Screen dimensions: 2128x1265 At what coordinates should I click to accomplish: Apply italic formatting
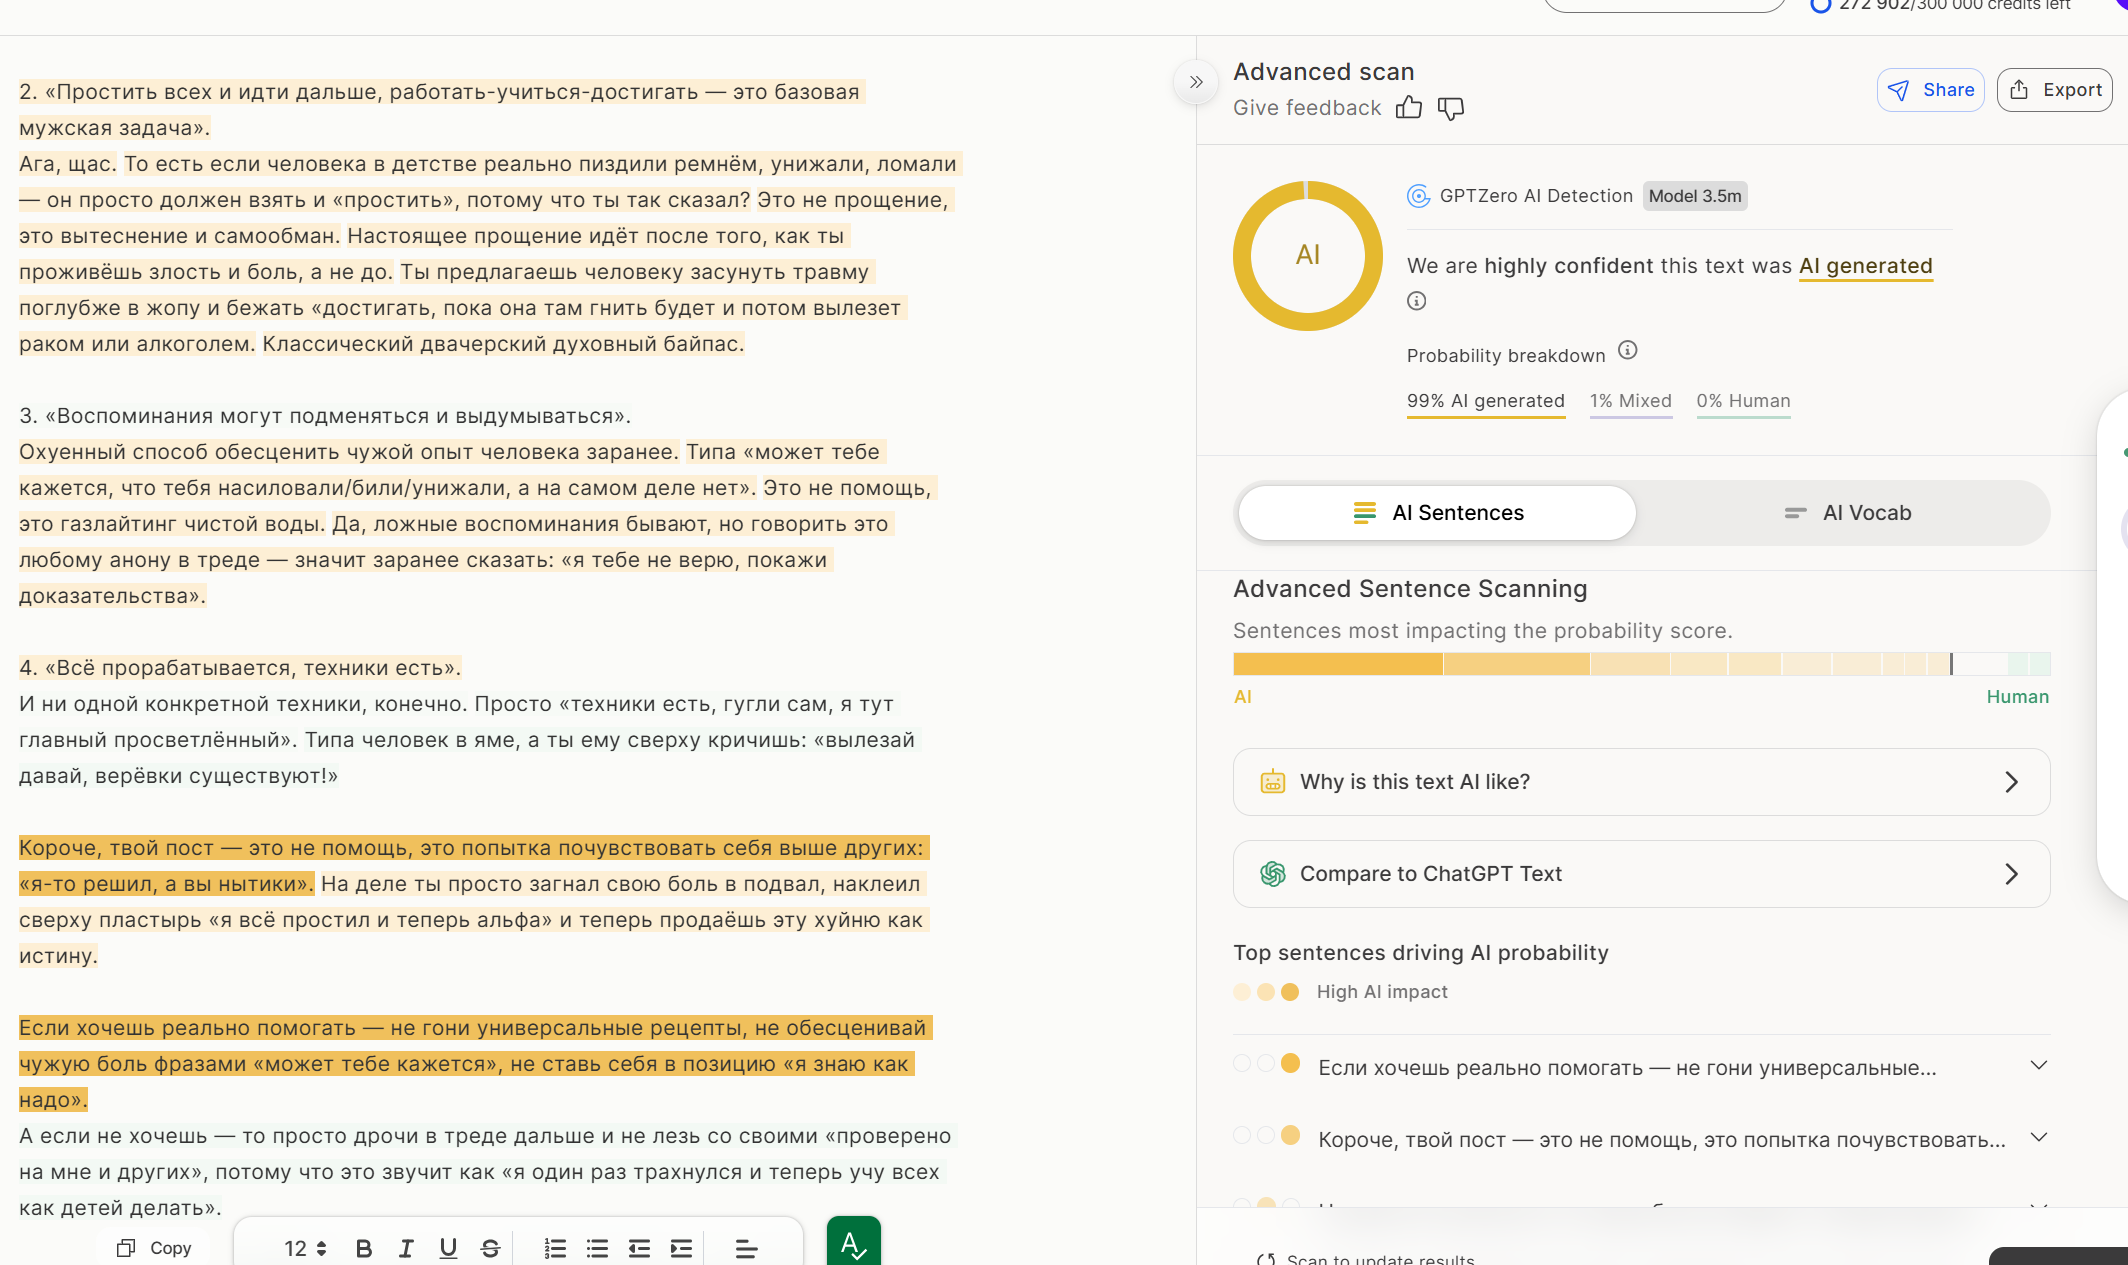[406, 1248]
